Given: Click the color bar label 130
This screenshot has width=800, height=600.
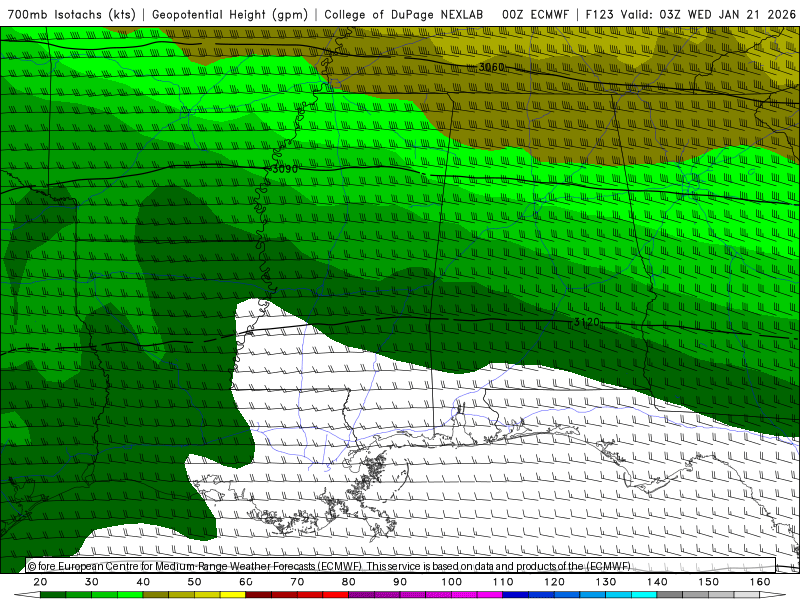Looking at the screenshot, I should [x=606, y=582].
